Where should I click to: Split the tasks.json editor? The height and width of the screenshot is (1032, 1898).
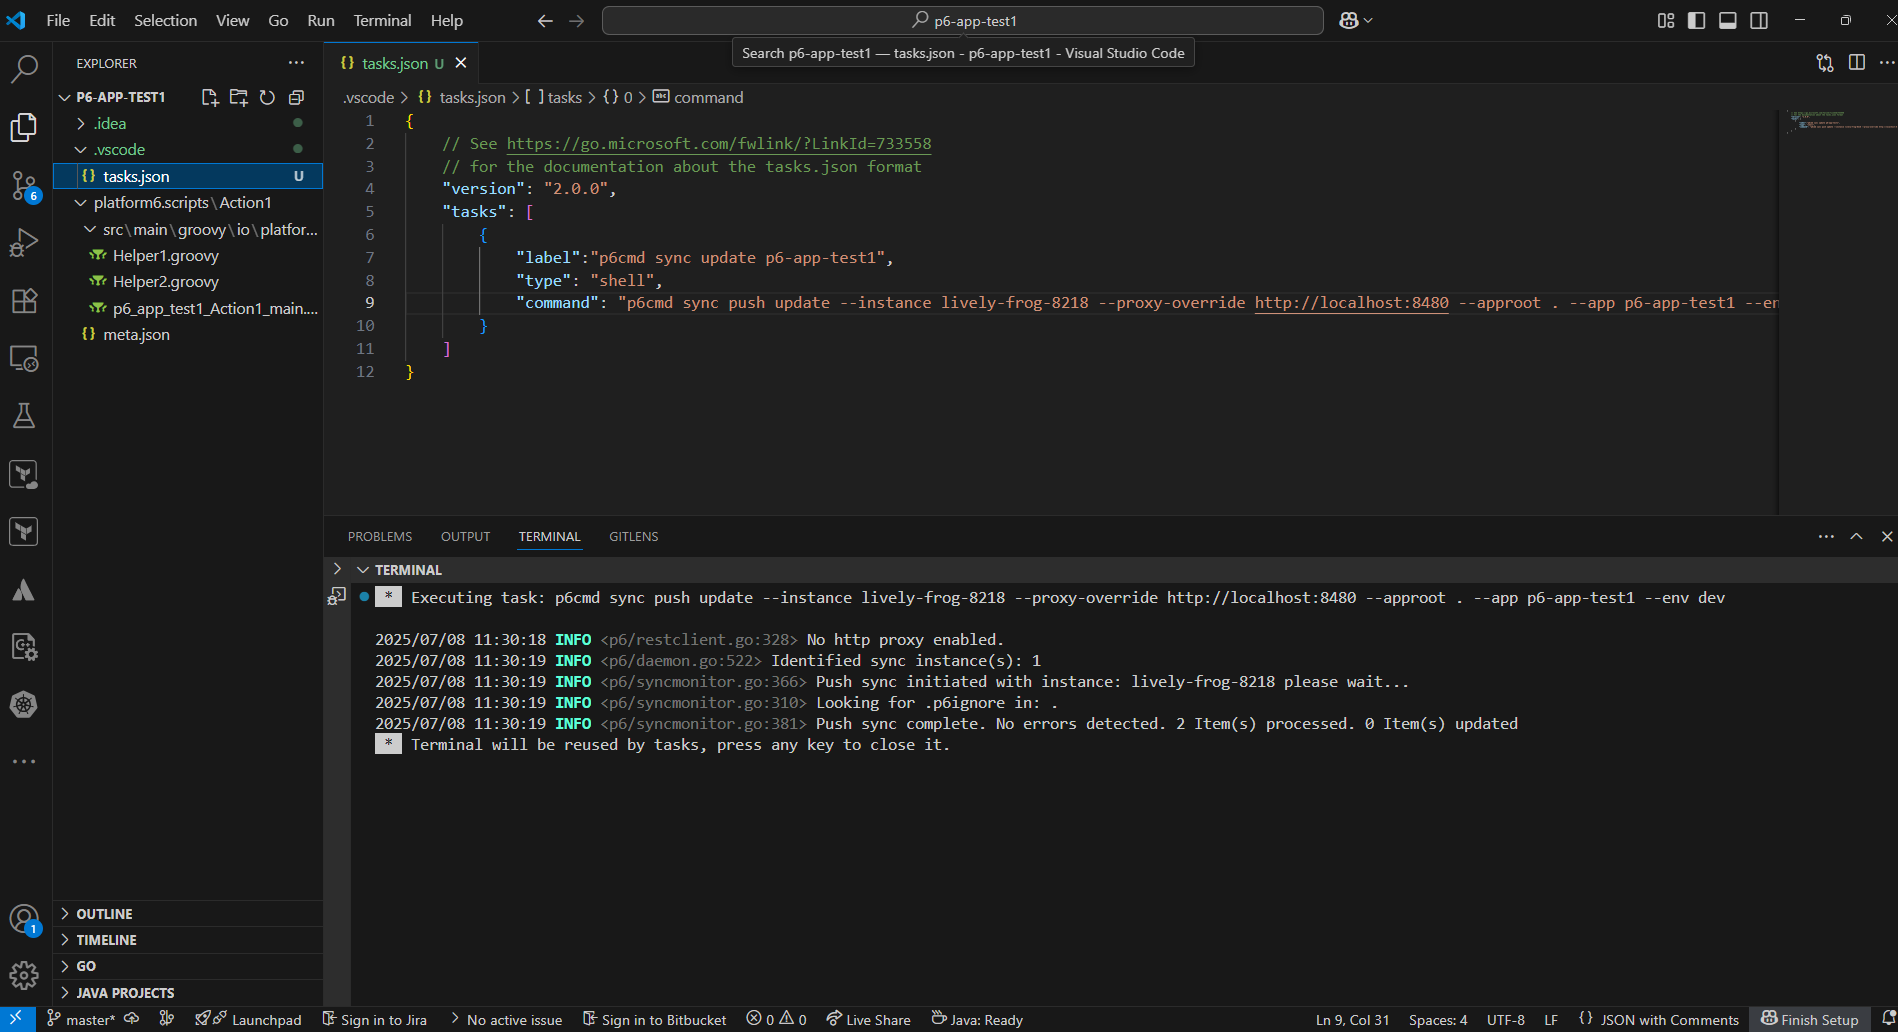coord(1858,62)
